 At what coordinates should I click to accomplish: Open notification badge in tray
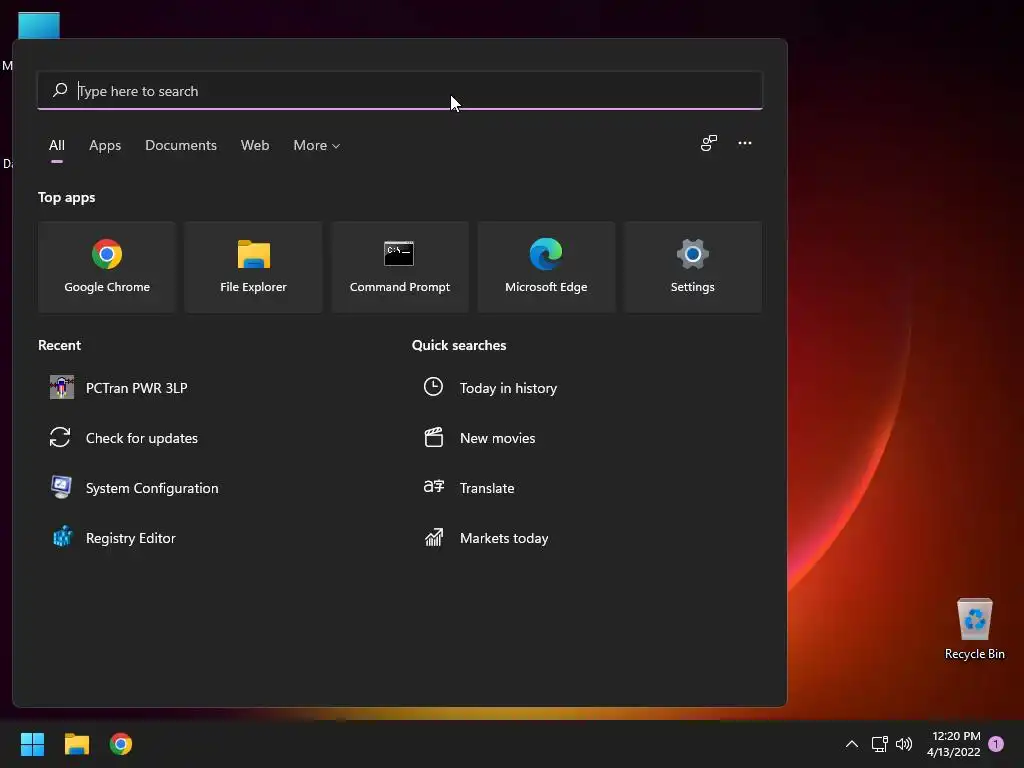click(x=996, y=744)
